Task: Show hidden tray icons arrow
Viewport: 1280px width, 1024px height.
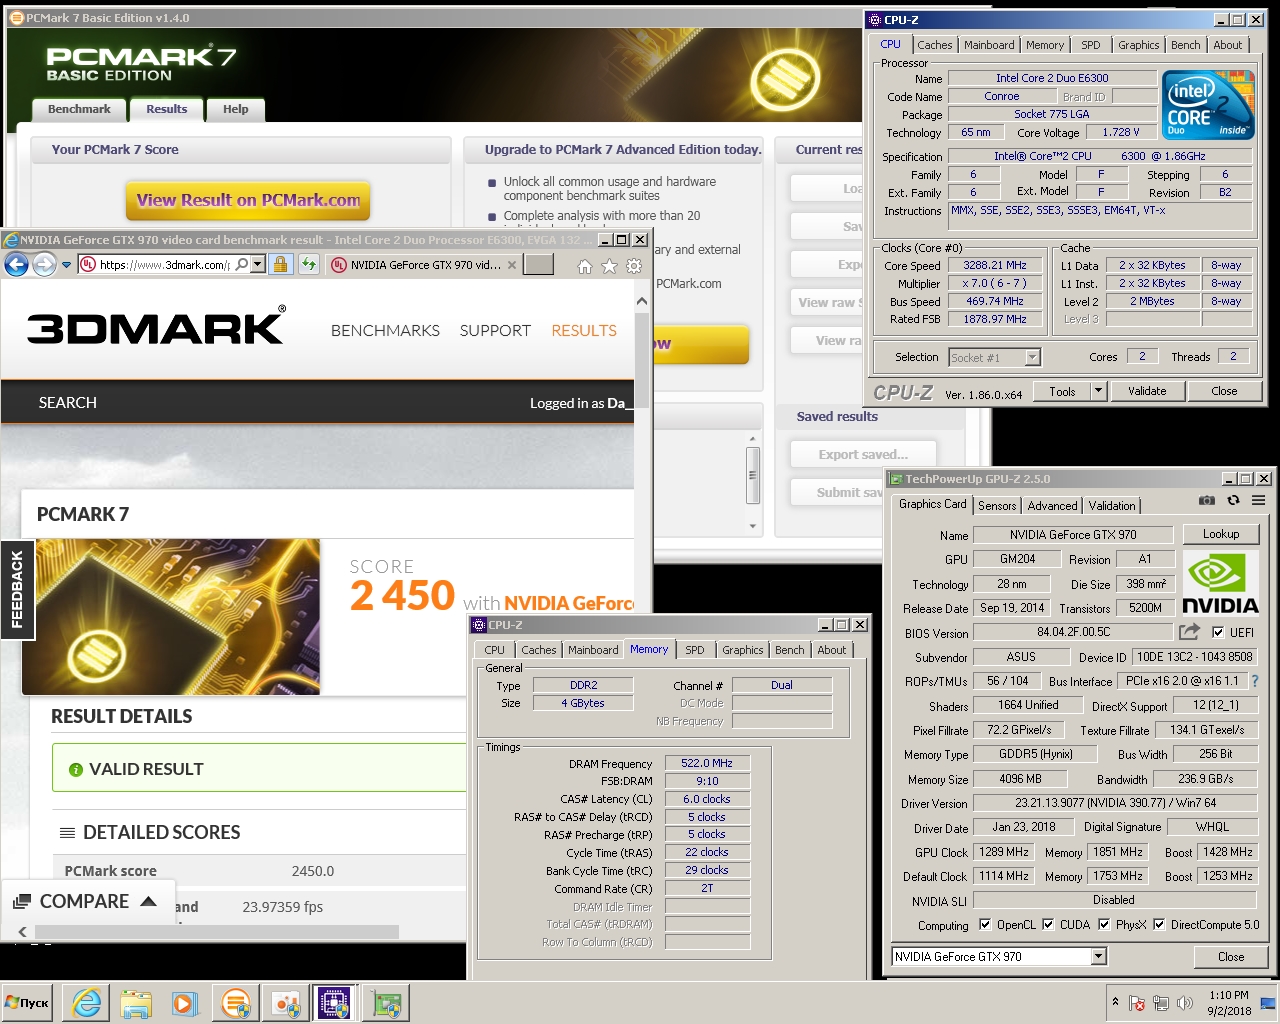Action: click(1115, 1001)
